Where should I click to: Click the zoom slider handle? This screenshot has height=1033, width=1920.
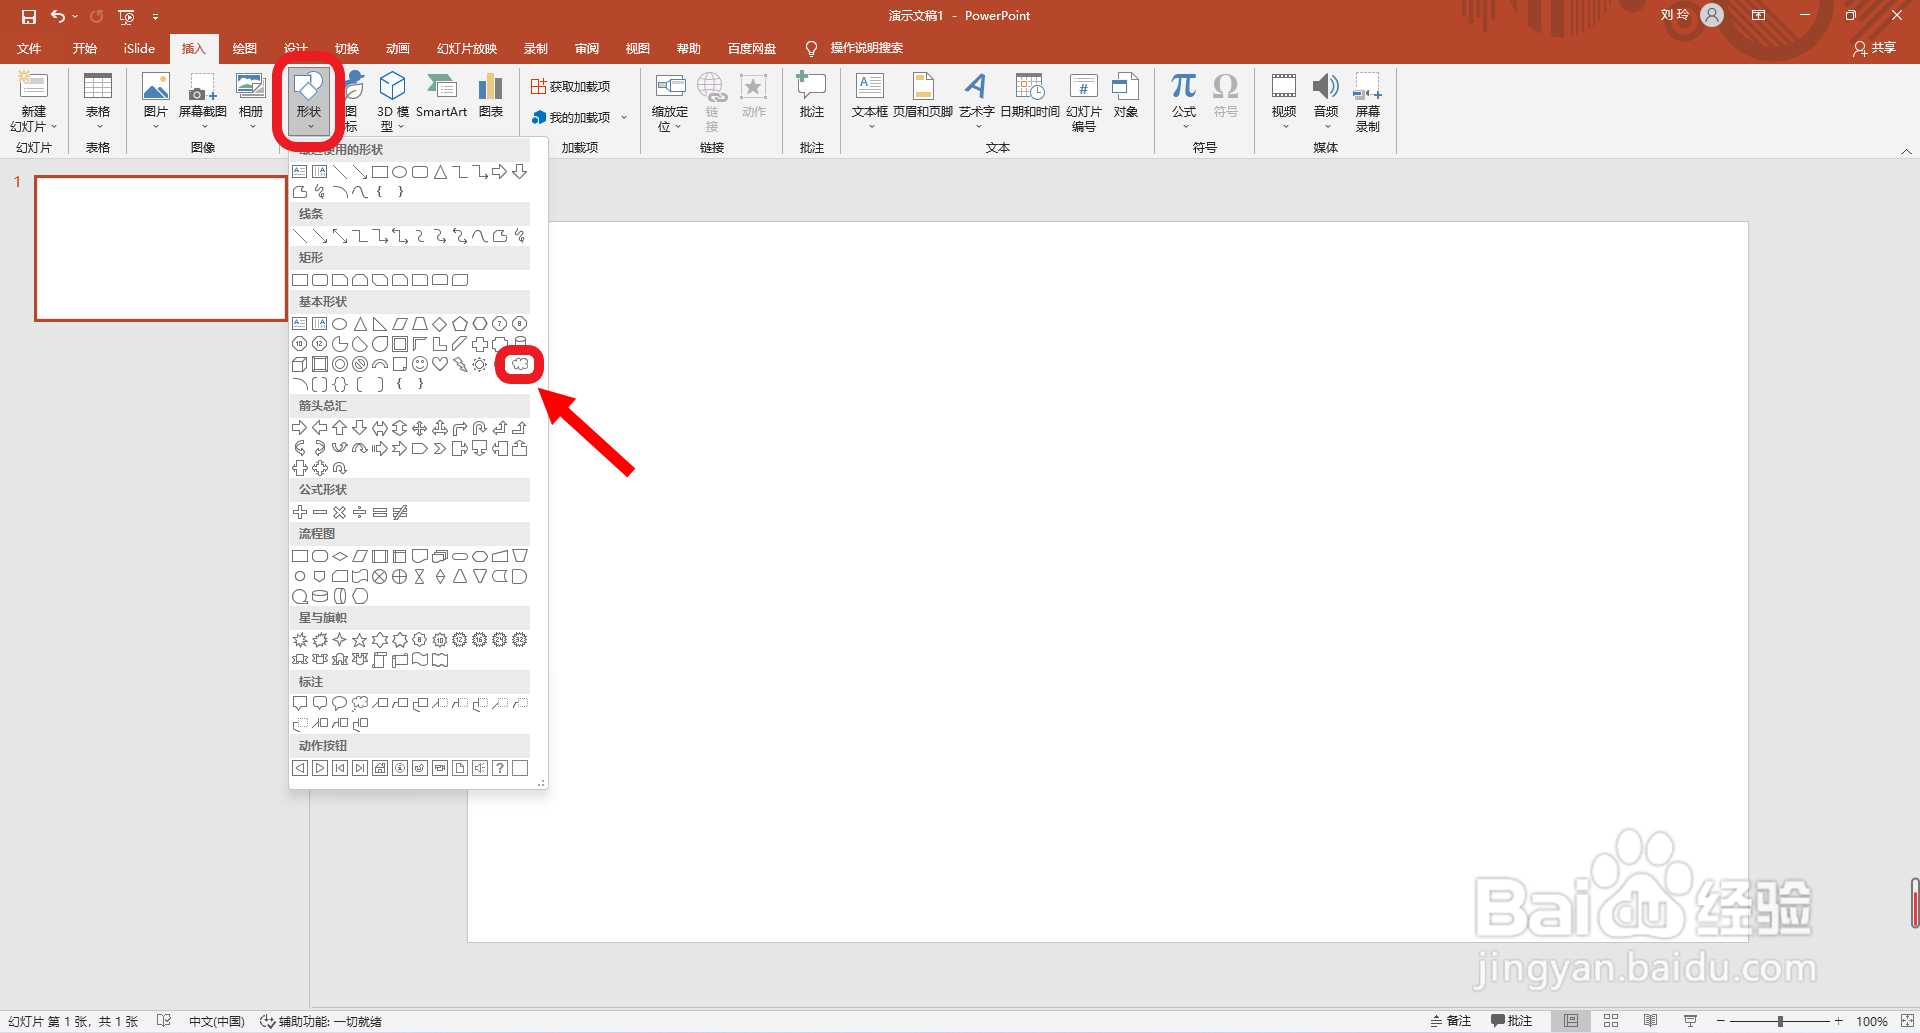[x=1780, y=1021]
